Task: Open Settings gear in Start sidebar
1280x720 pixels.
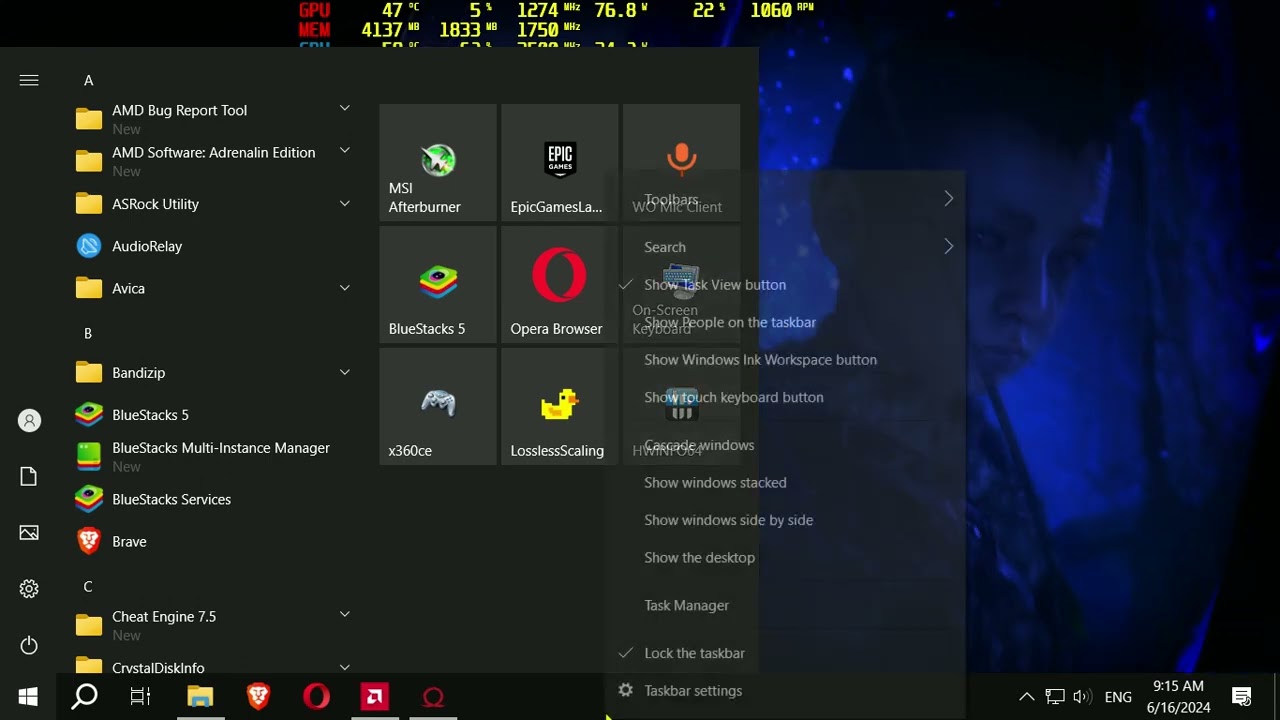Action: click(x=29, y=589)
